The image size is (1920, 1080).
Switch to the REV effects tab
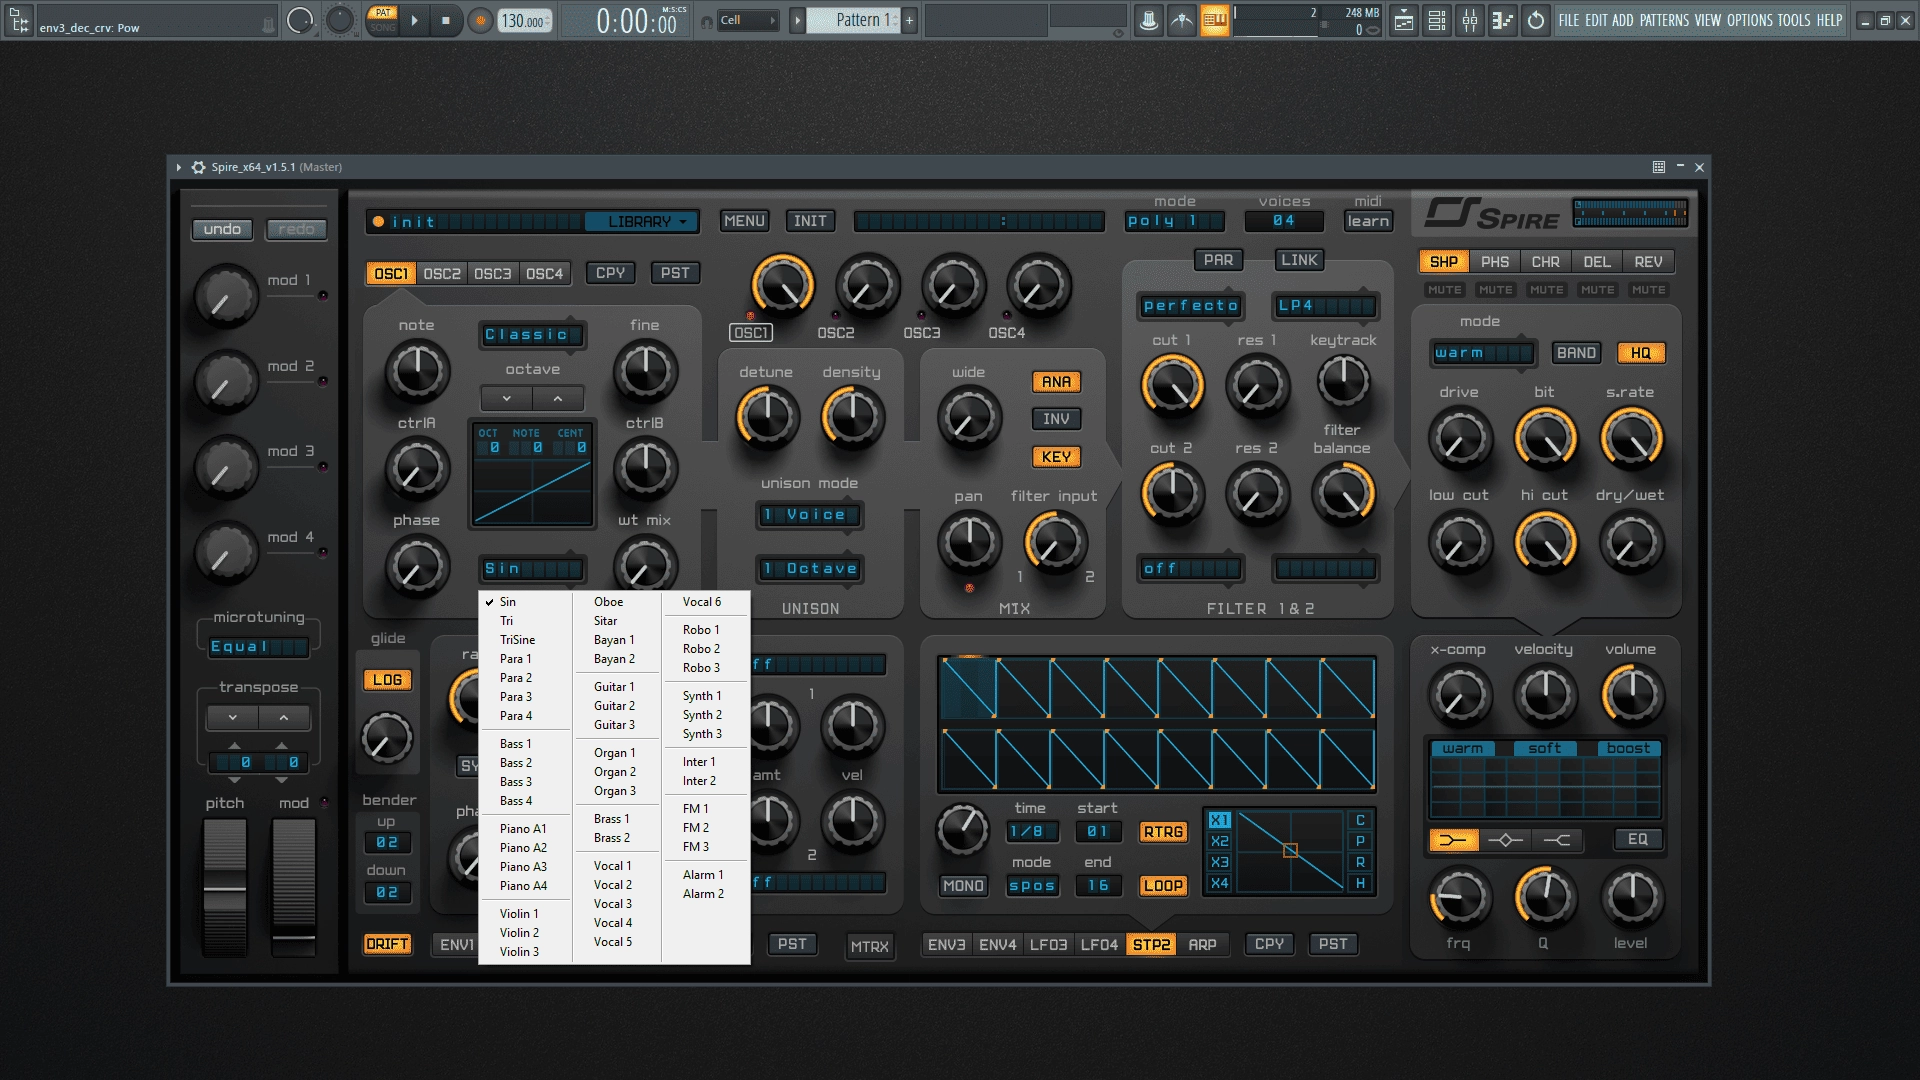1648,262
